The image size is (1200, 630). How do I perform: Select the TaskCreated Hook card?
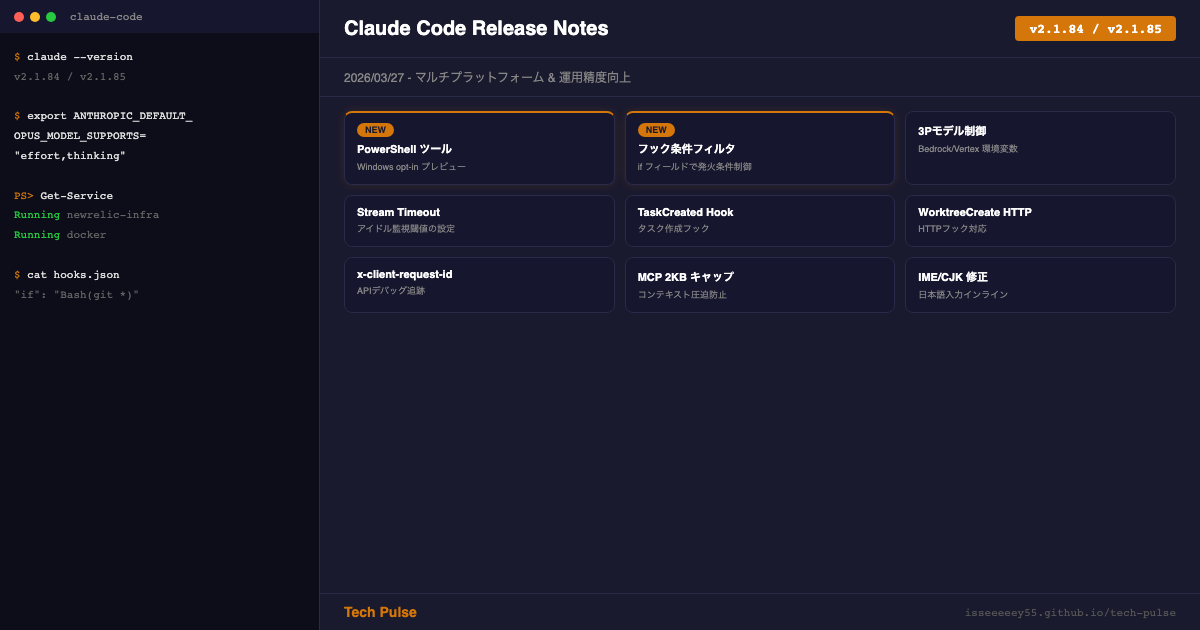coord(759,220)
